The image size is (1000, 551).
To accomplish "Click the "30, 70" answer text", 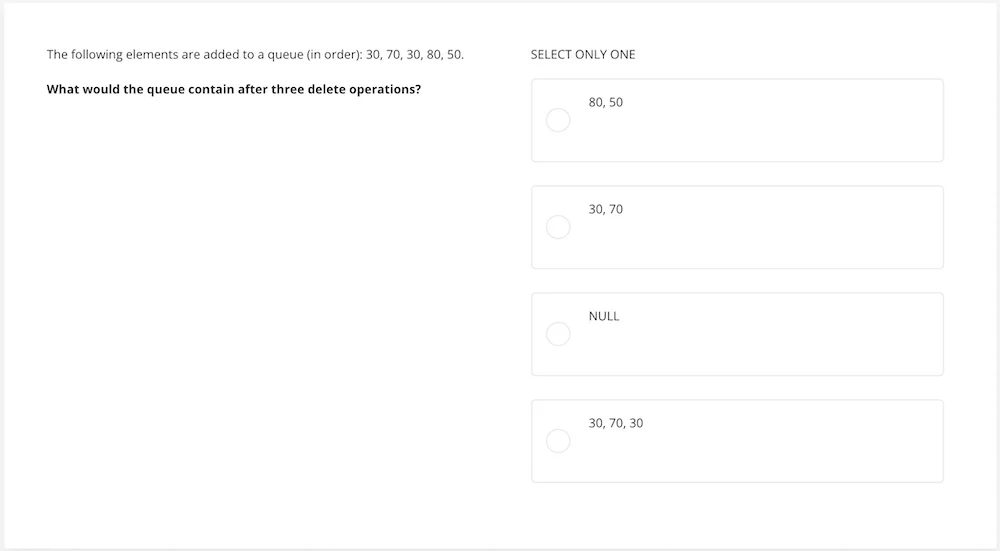I will click(x=606, y=209).
